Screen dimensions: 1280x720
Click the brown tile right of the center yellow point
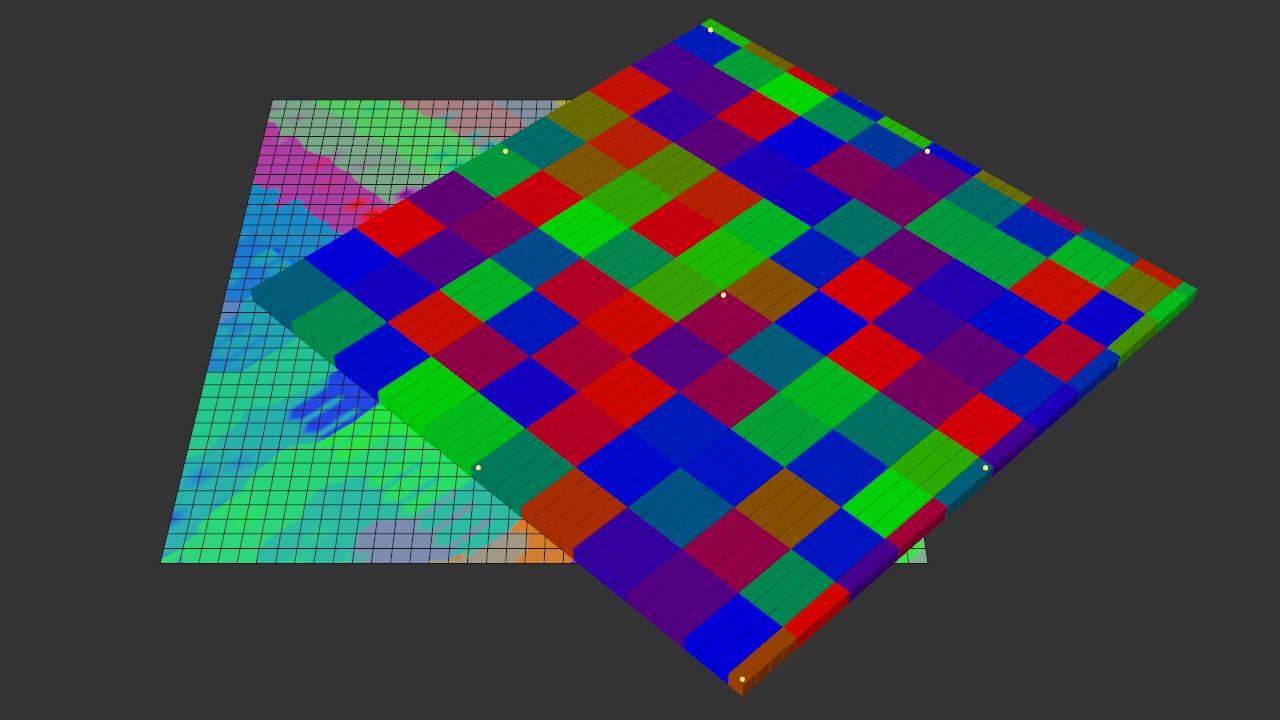pos(771,290)
